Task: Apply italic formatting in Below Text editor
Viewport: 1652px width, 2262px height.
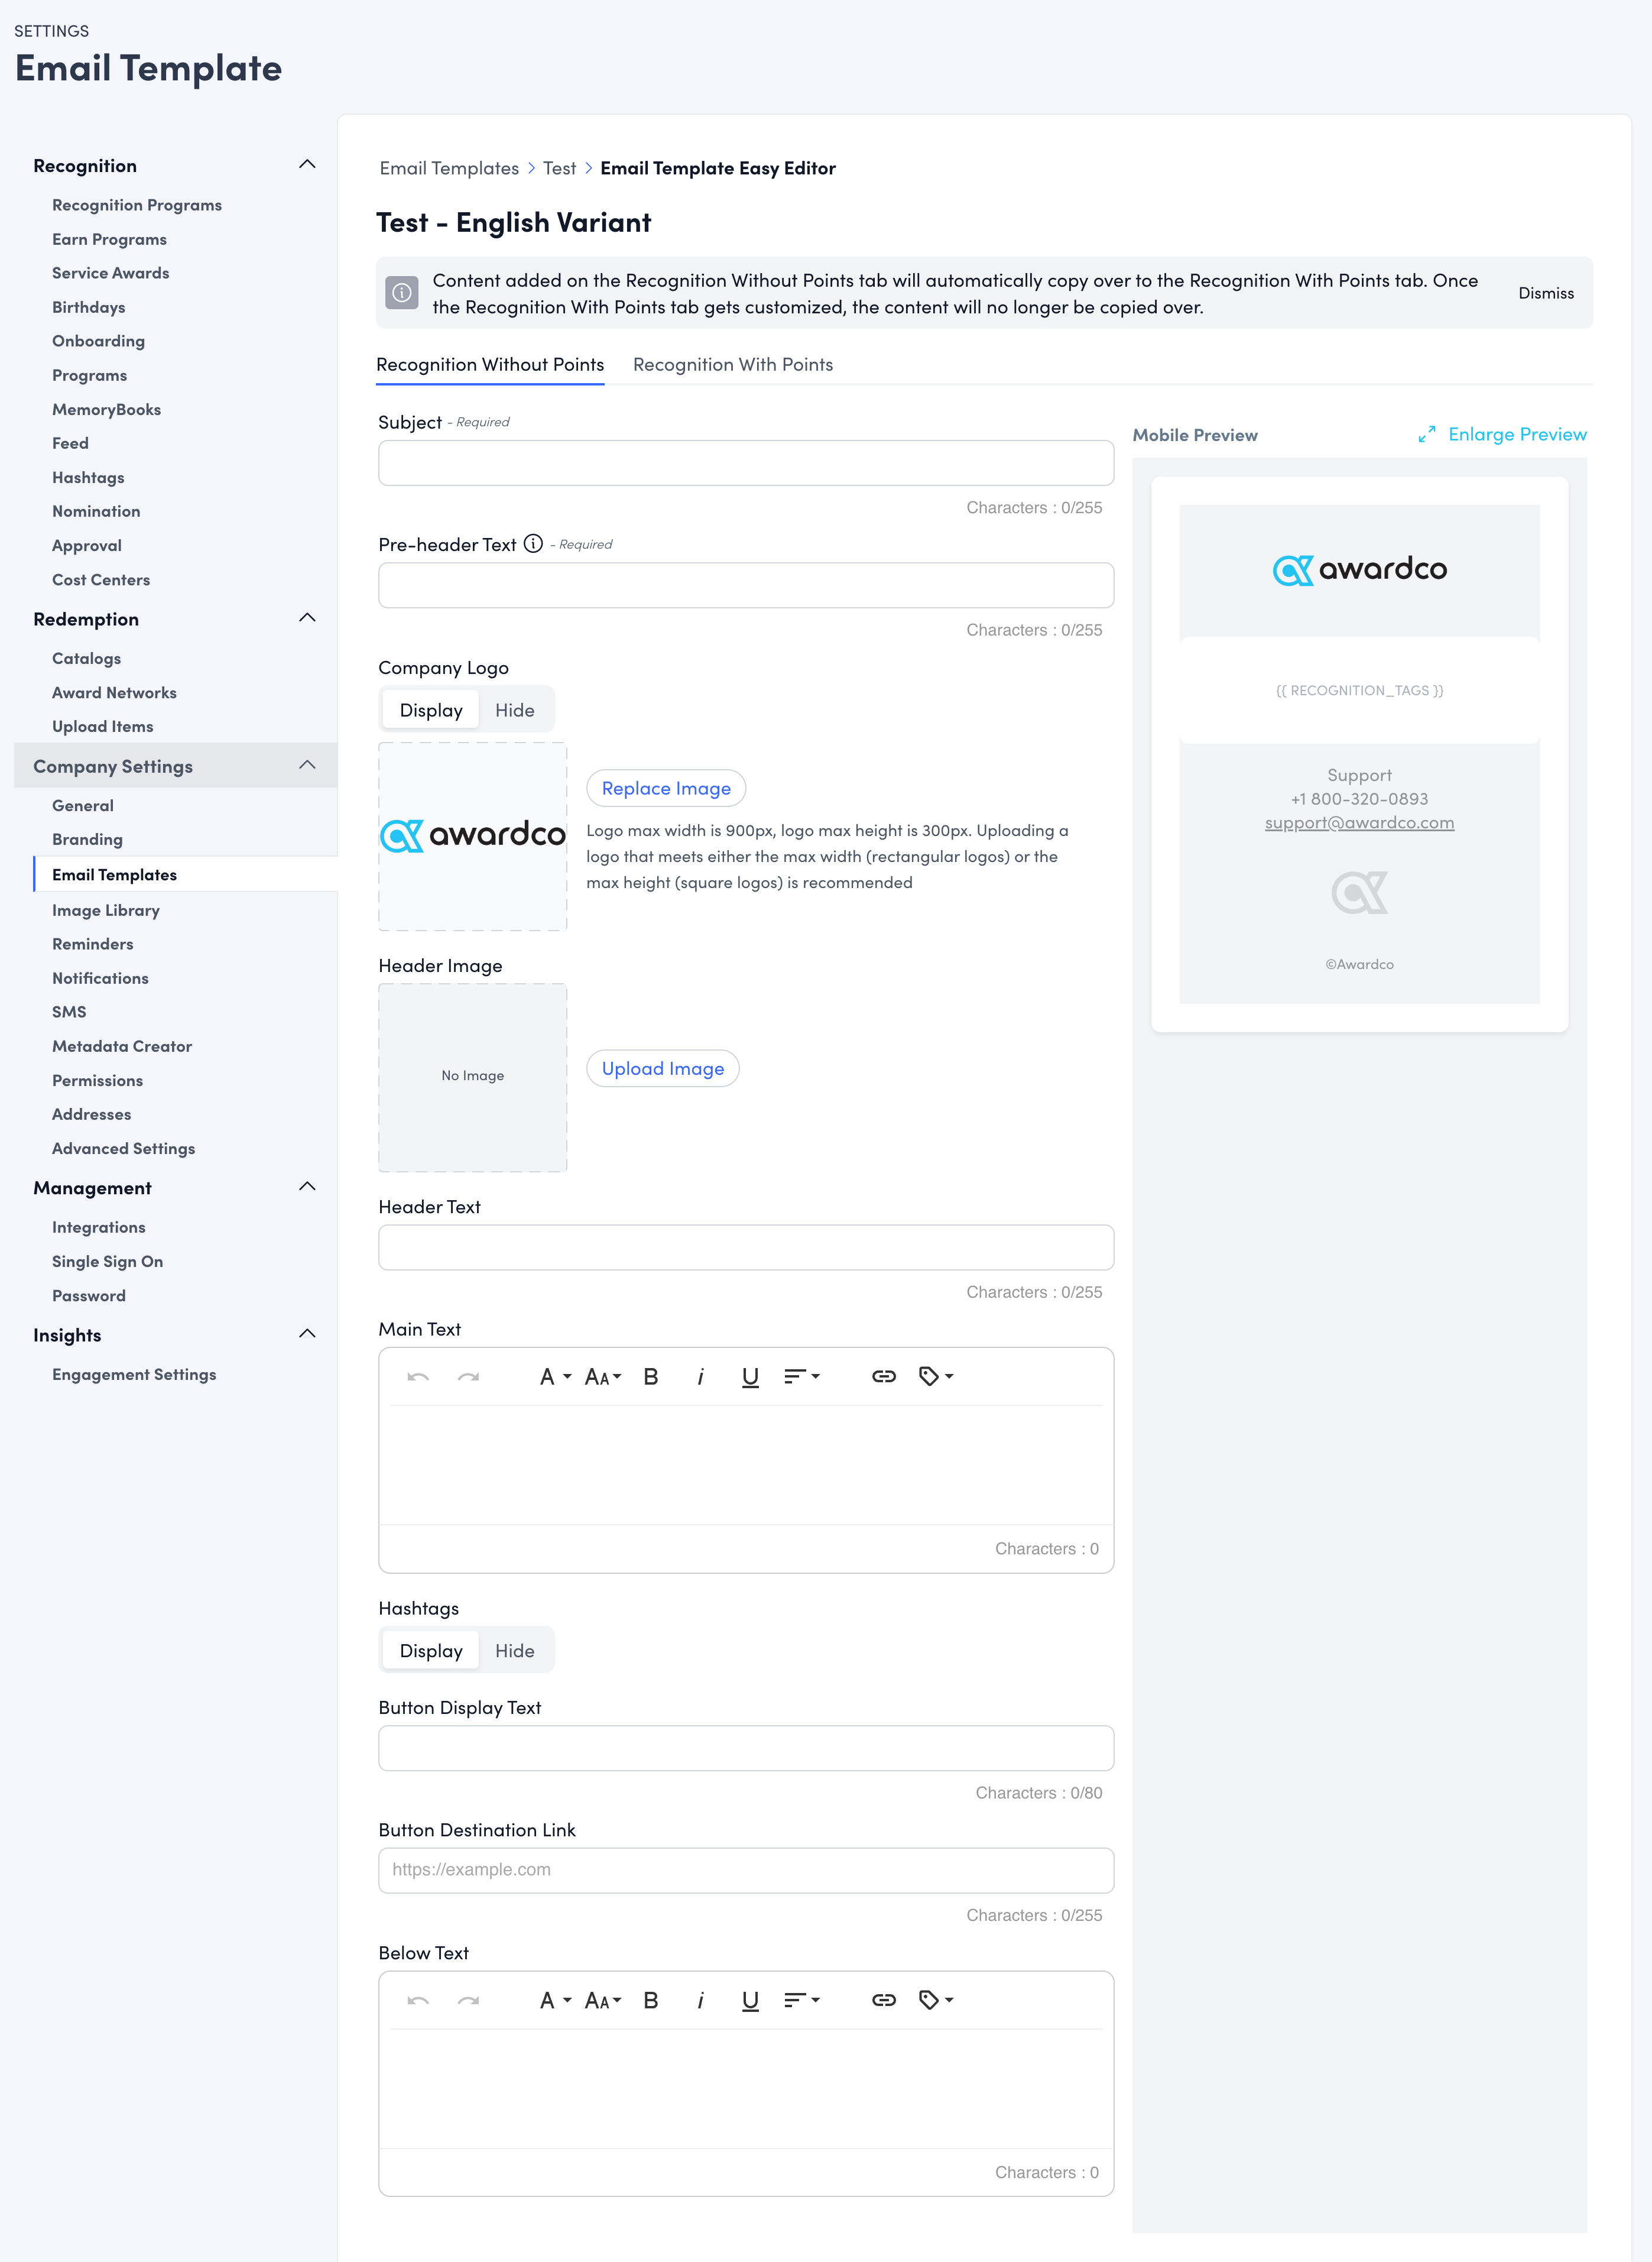Action: tap(700, 1999)
